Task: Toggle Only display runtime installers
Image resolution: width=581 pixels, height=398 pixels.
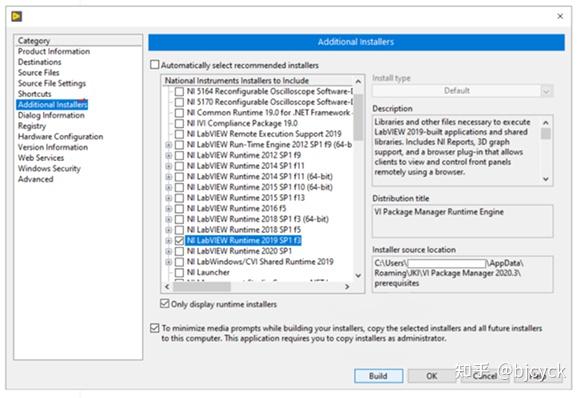Action: pyautogui.click(x=165, y=304)
